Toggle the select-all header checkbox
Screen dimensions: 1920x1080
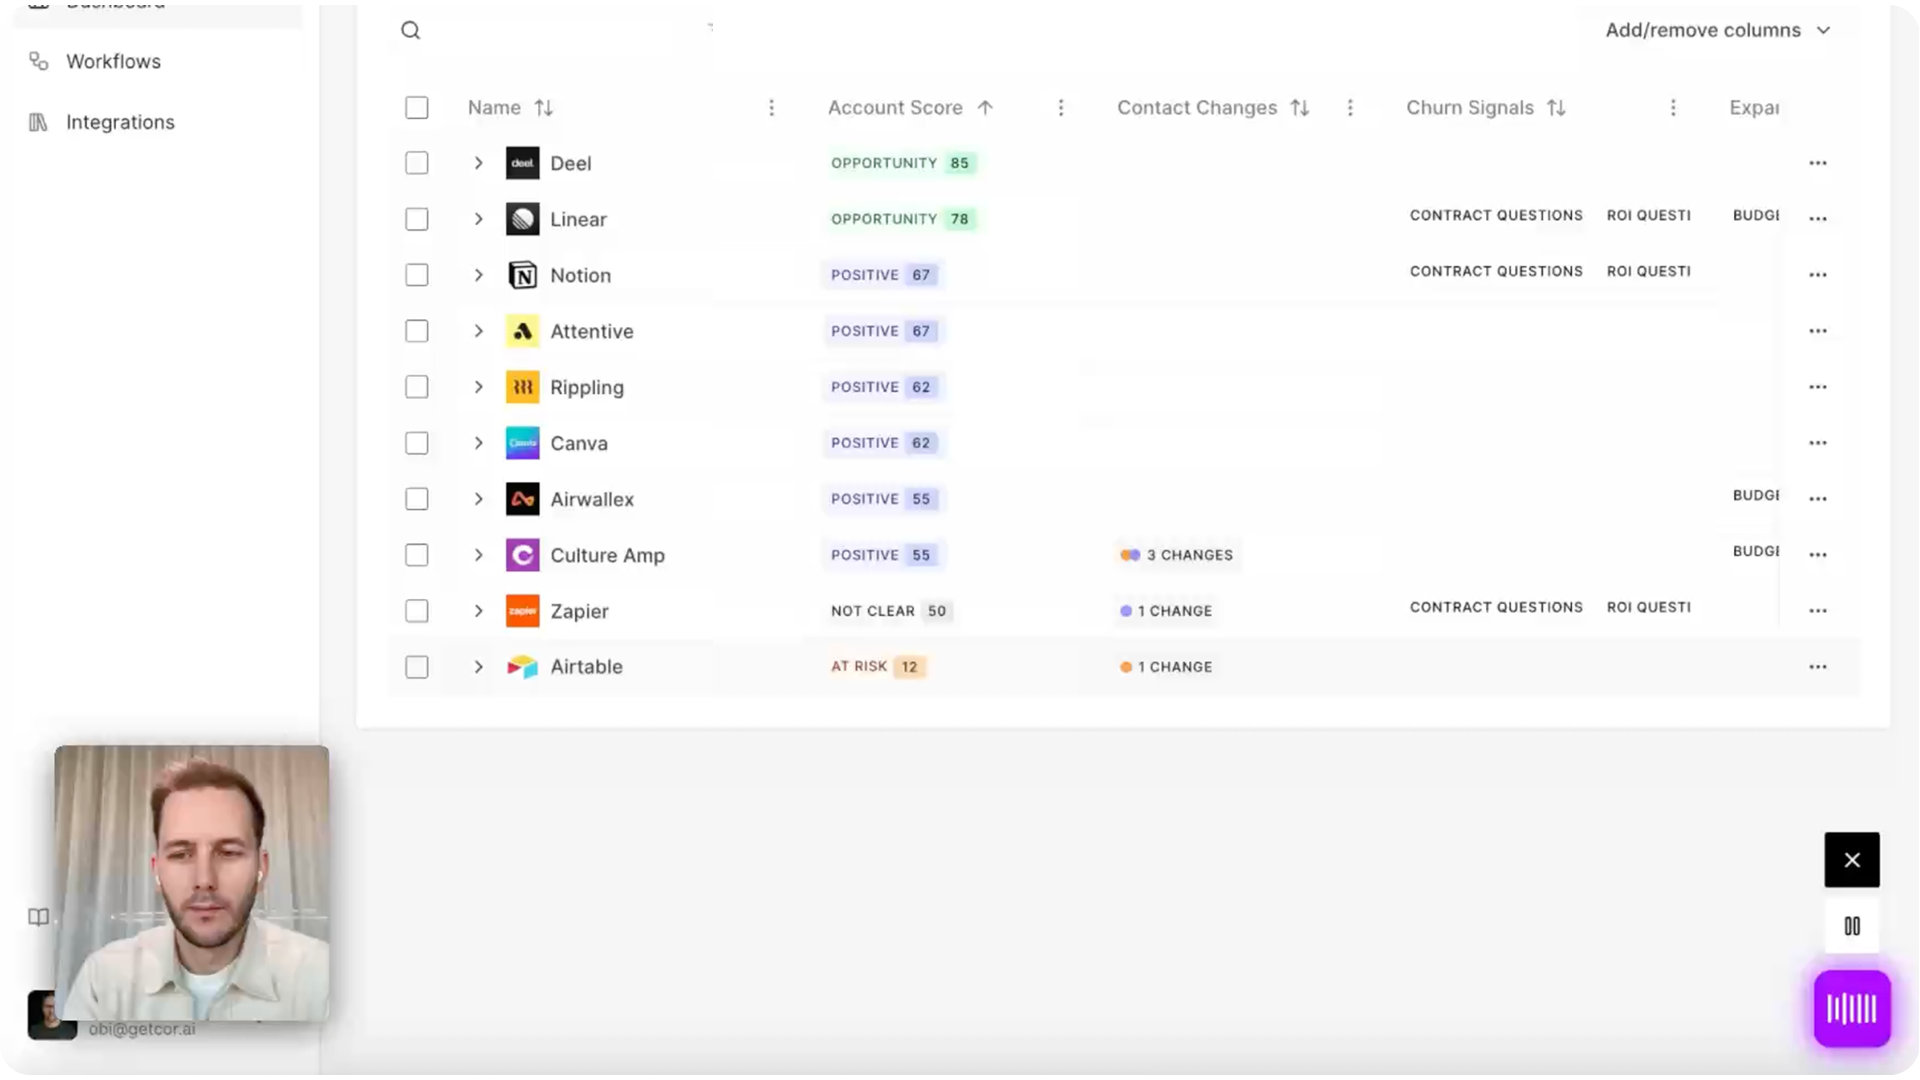point(416,107)
